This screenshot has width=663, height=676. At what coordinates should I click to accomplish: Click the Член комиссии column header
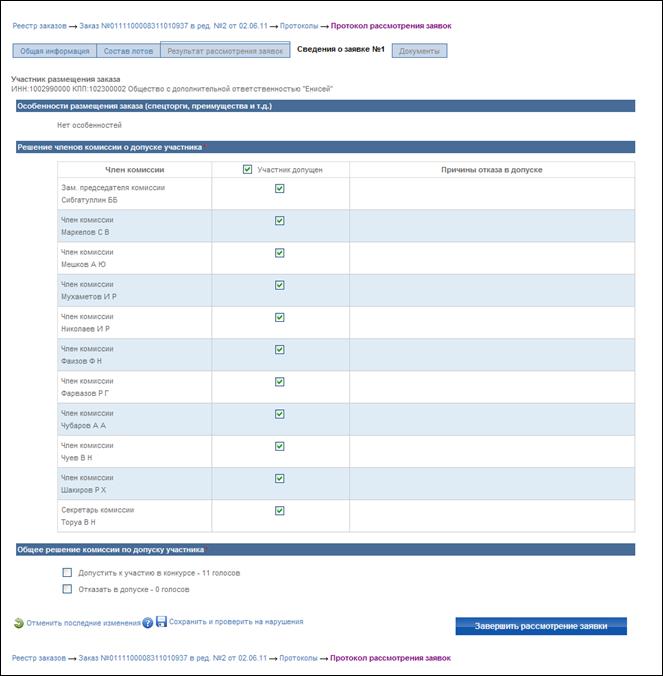tap(134, 170)
